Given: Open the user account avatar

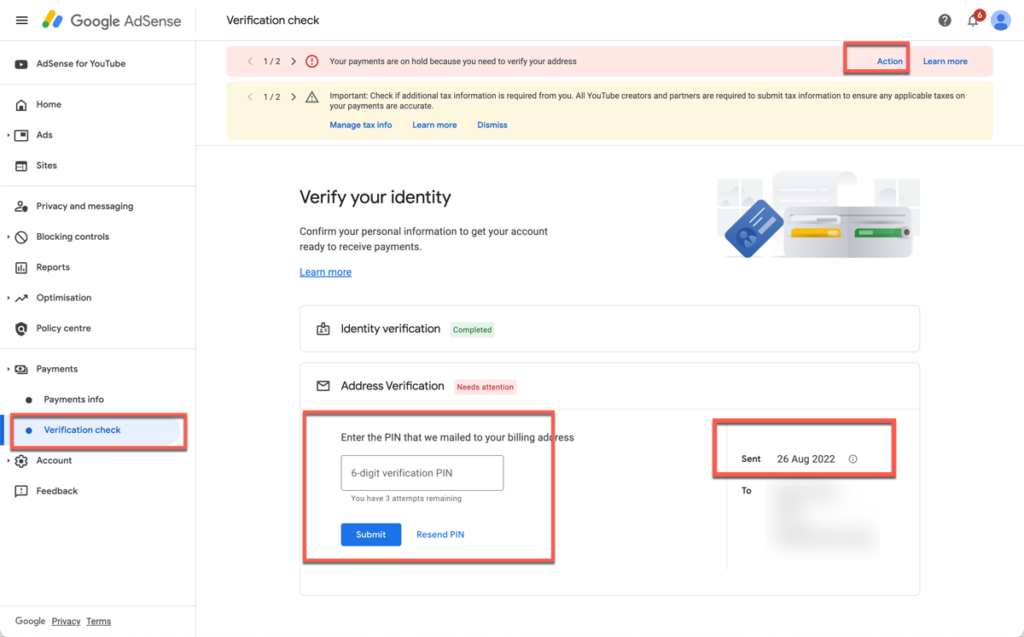Looking at the screenshot, I should coord(1000,20).
